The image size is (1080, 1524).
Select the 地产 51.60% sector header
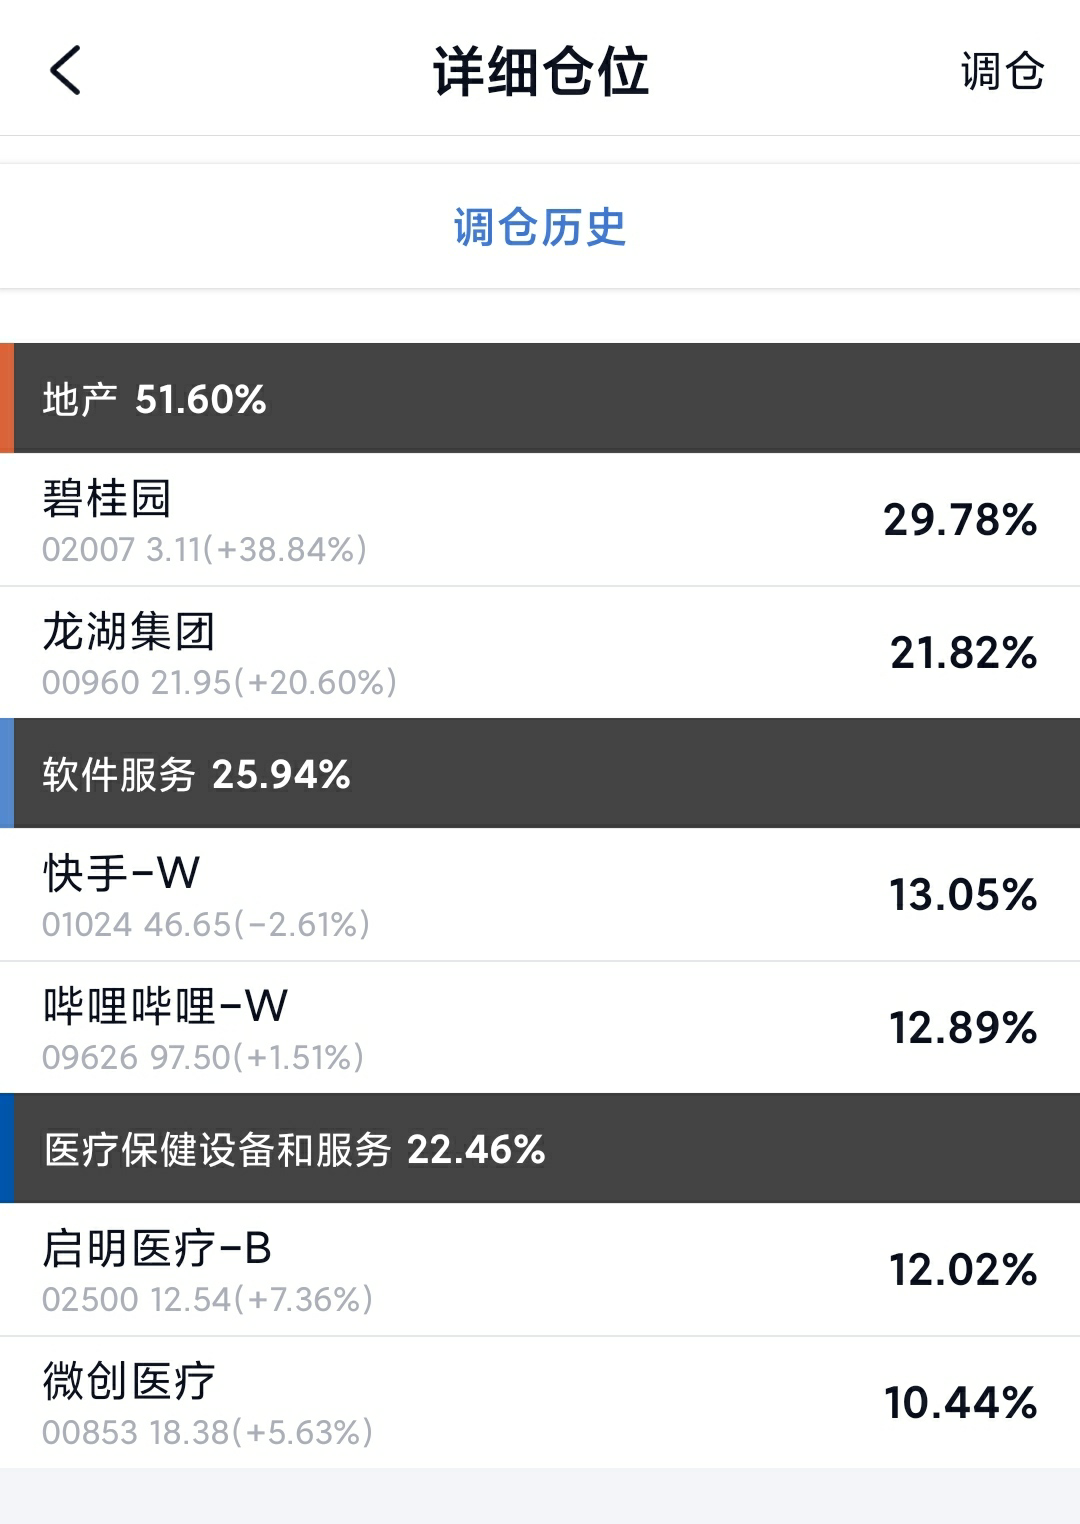click(155, 399)
